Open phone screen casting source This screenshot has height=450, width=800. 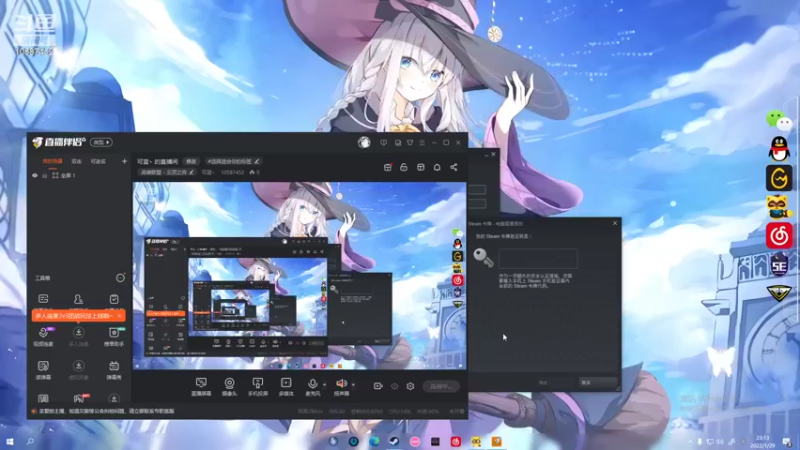[258, 387]
